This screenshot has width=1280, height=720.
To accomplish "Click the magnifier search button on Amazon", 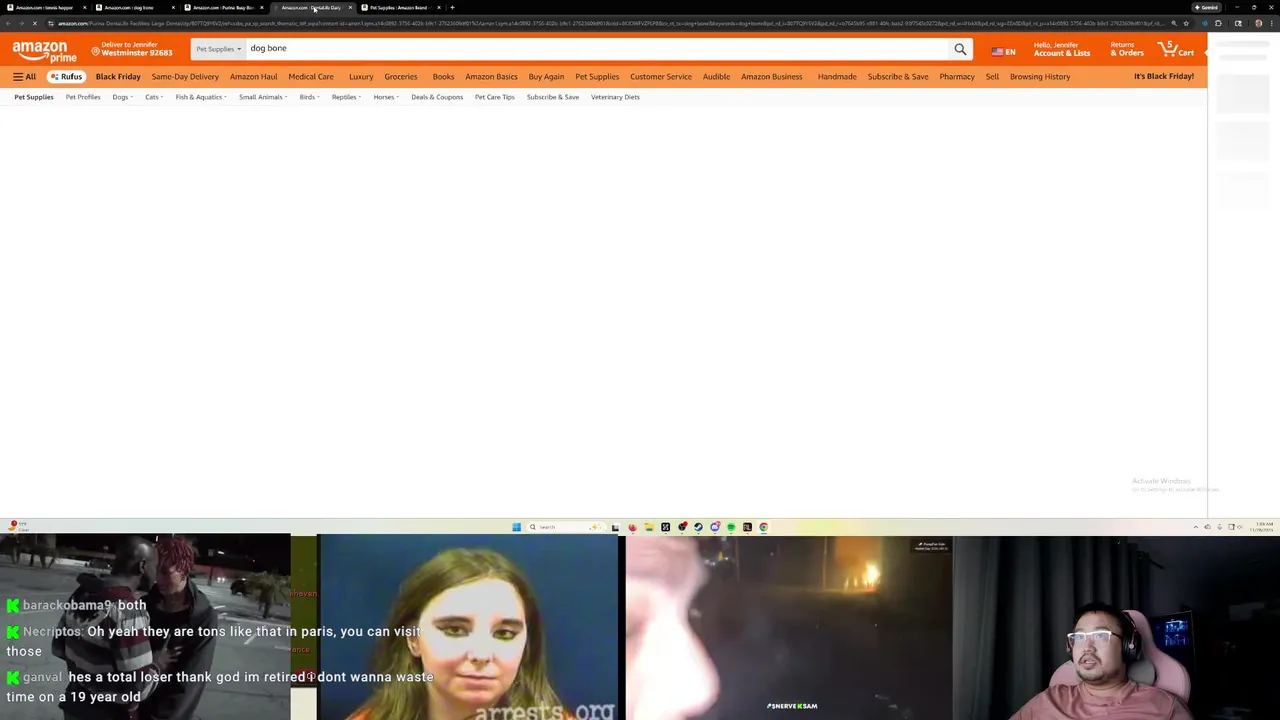I will pyautogui.click(x=960, y=49).
